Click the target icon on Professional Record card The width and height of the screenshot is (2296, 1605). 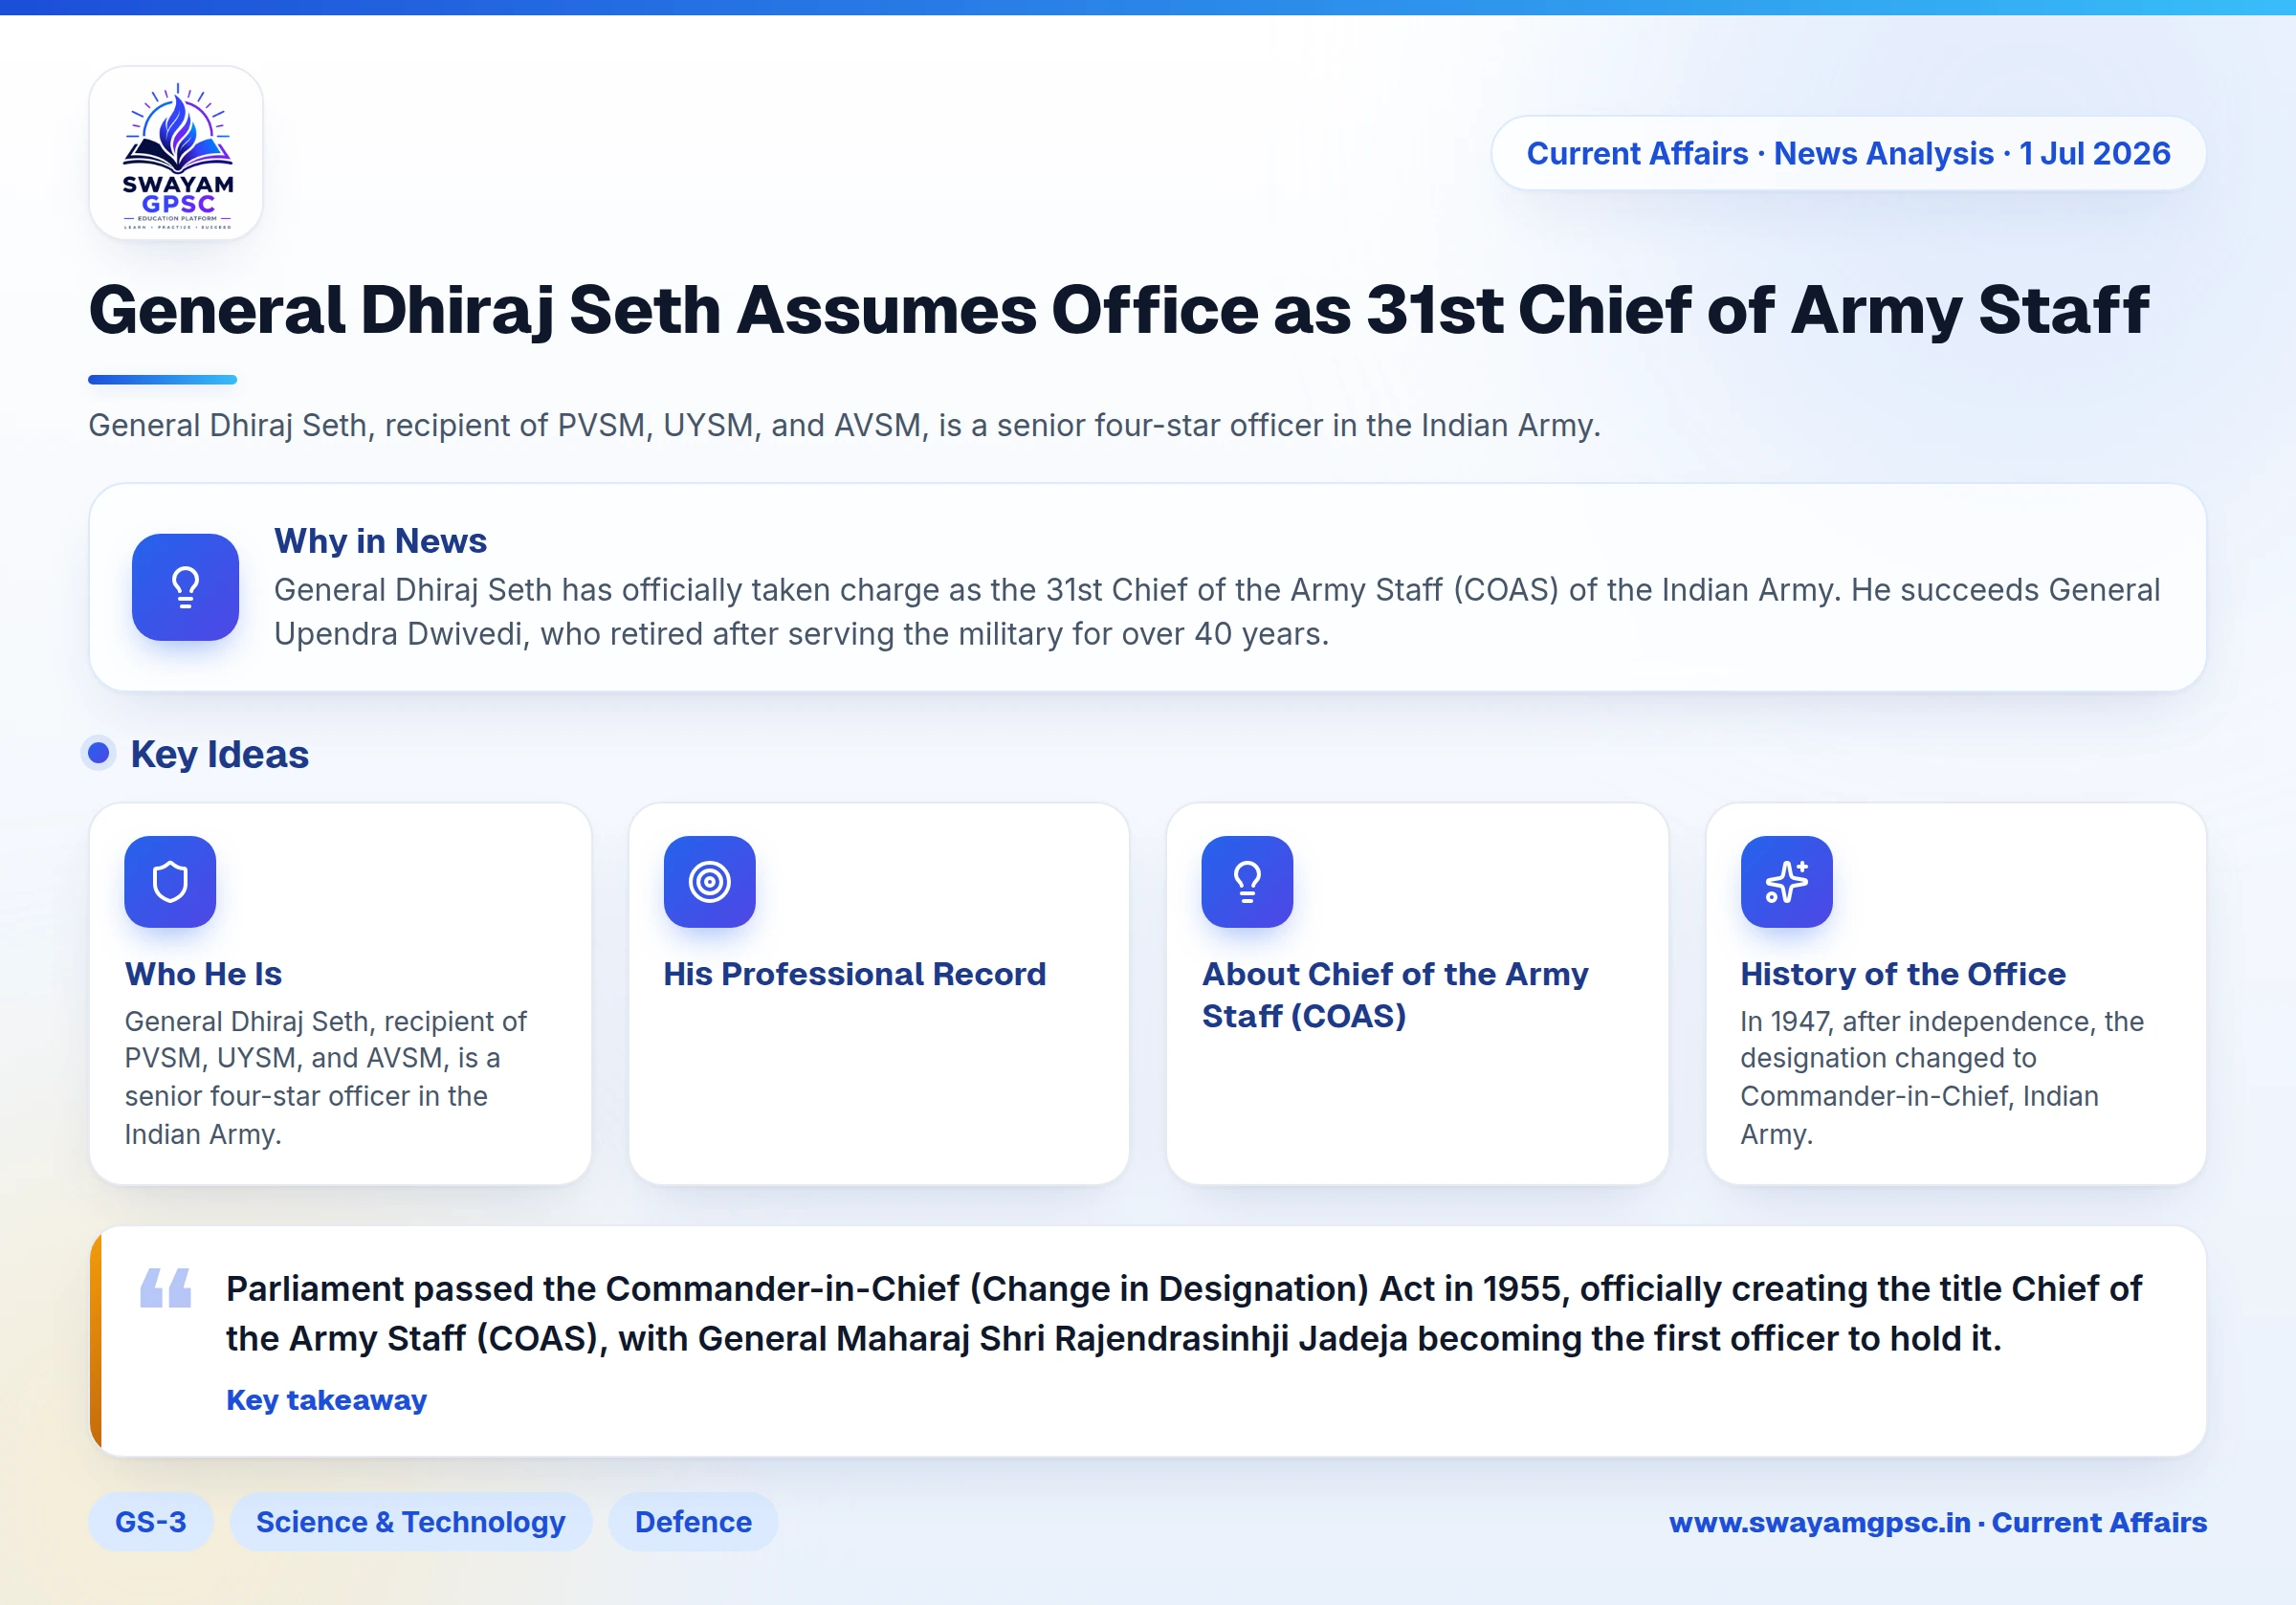click(x=709, y=882)
